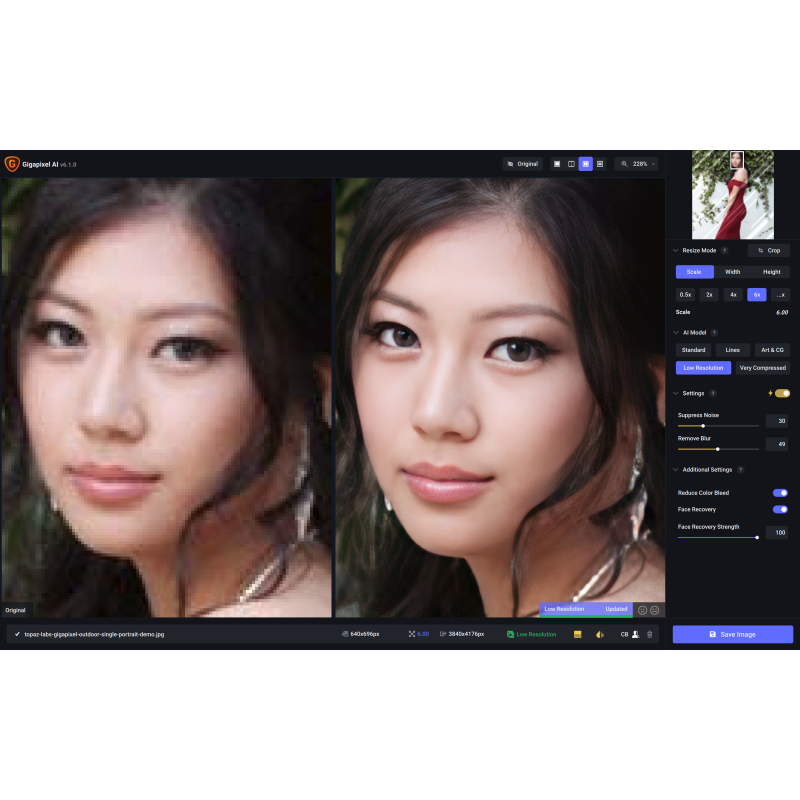Click the Gigapixel AI logo icon

12,164
